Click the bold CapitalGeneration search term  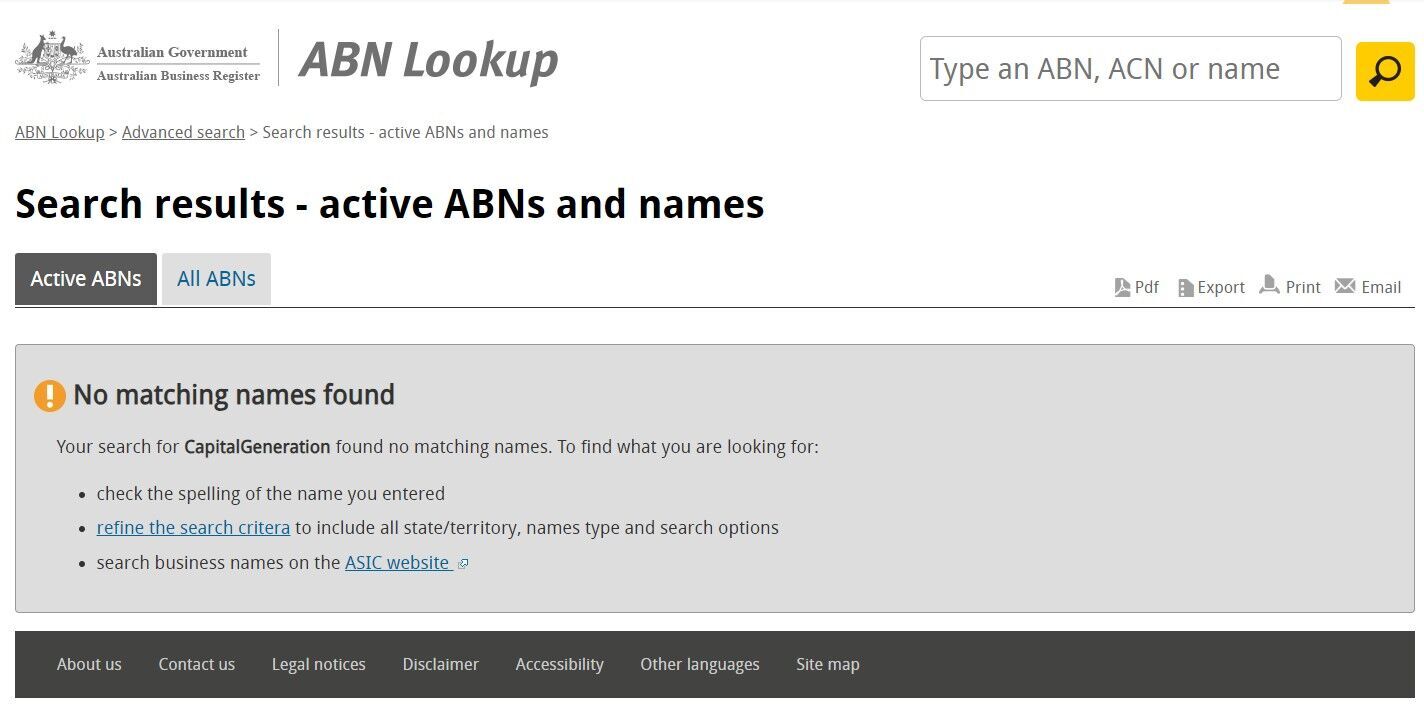(257, 447)
